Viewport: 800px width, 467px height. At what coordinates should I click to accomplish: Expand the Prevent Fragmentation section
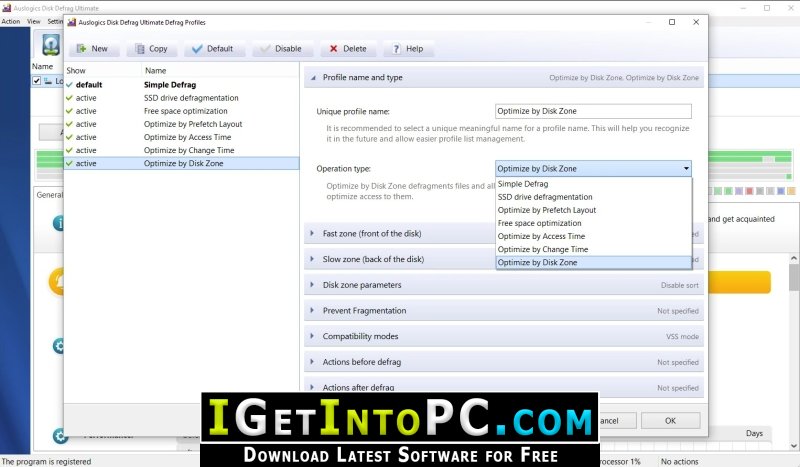pos(504,311)
